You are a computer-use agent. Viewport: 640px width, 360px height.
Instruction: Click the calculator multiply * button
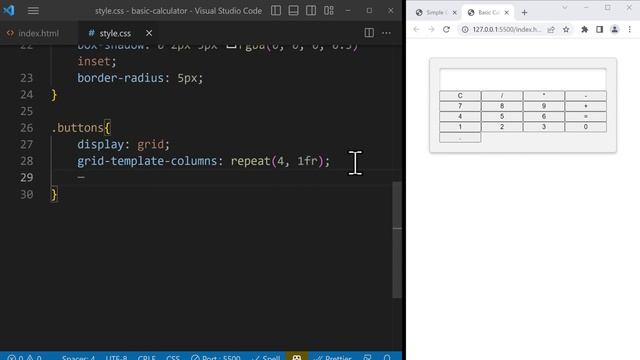pyautogui.click(x=544, y=96)
